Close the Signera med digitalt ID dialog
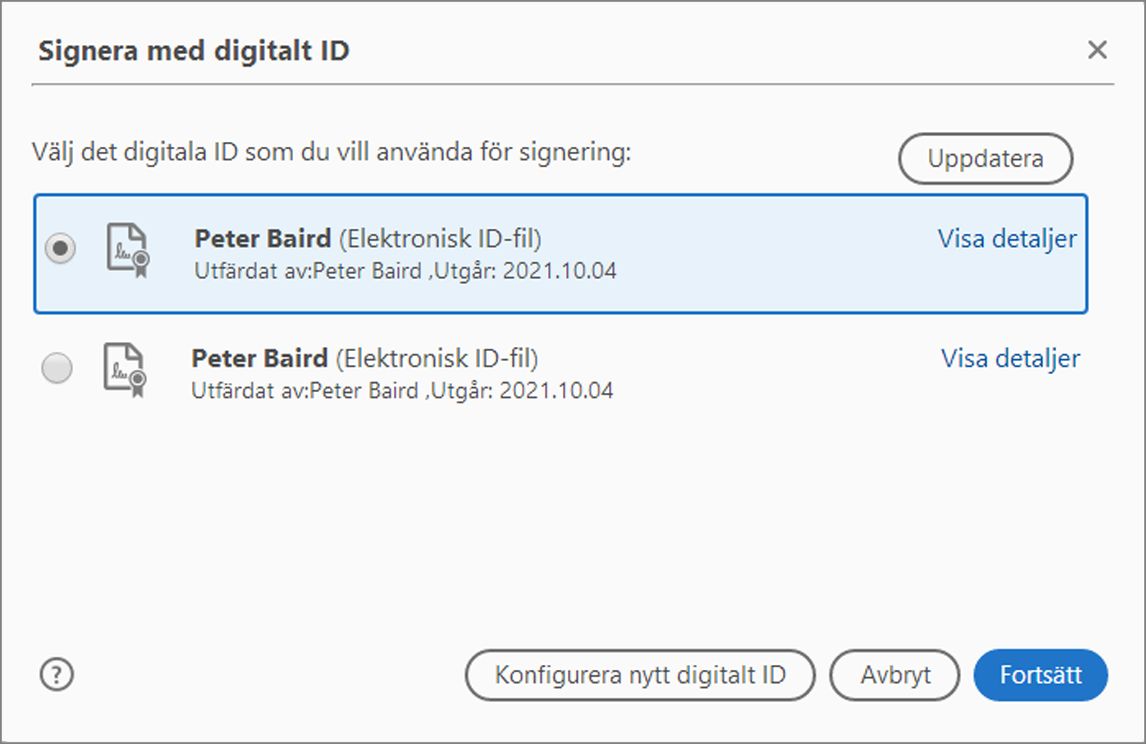1146x744 pixels. (x=1098, y=48)
